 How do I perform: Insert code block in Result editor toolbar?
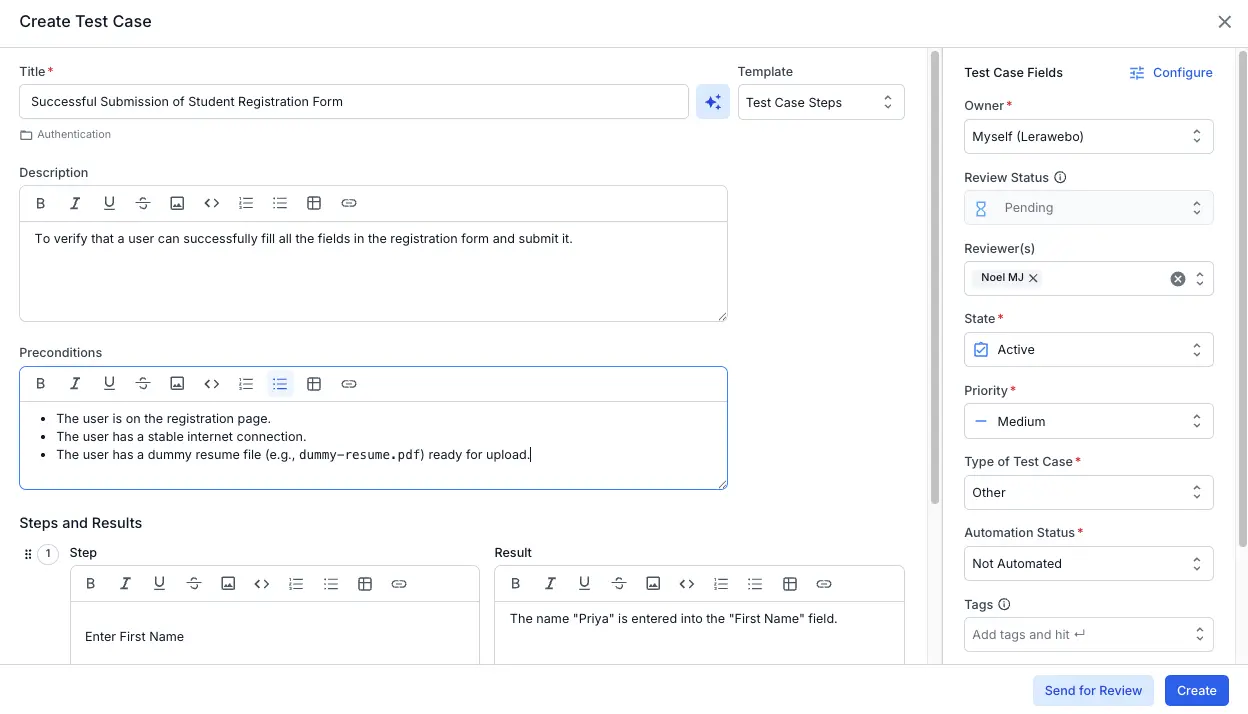click(x=687, y=584)
